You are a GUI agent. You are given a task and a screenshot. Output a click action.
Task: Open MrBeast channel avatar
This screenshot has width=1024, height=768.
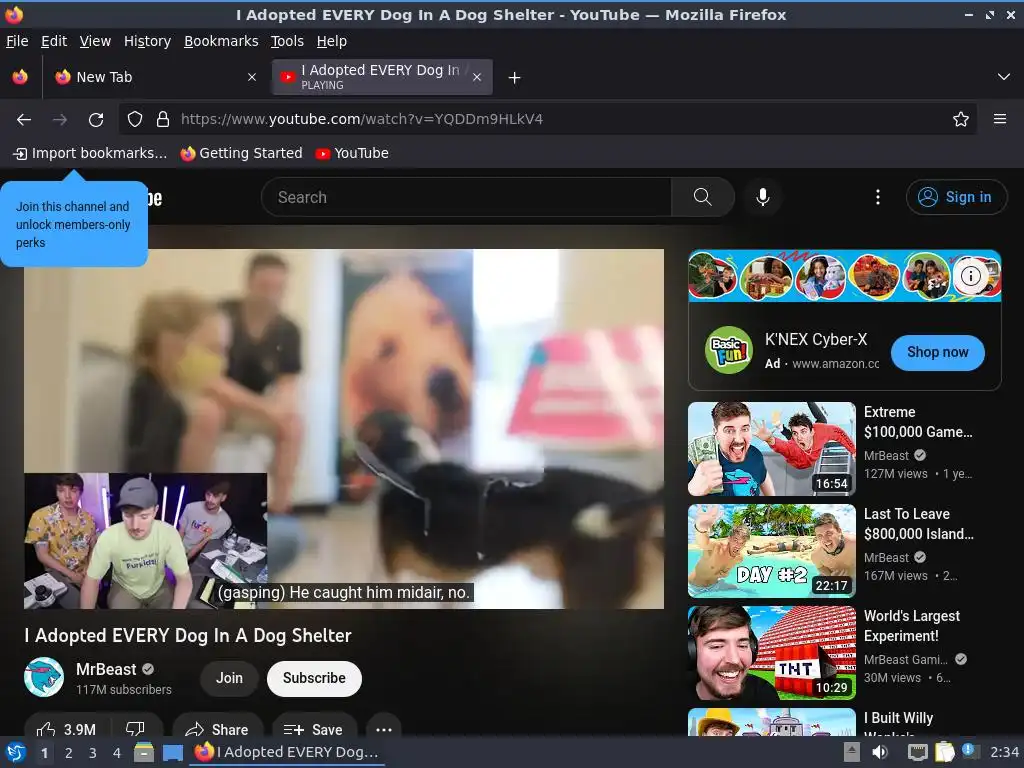pos(44,677)
